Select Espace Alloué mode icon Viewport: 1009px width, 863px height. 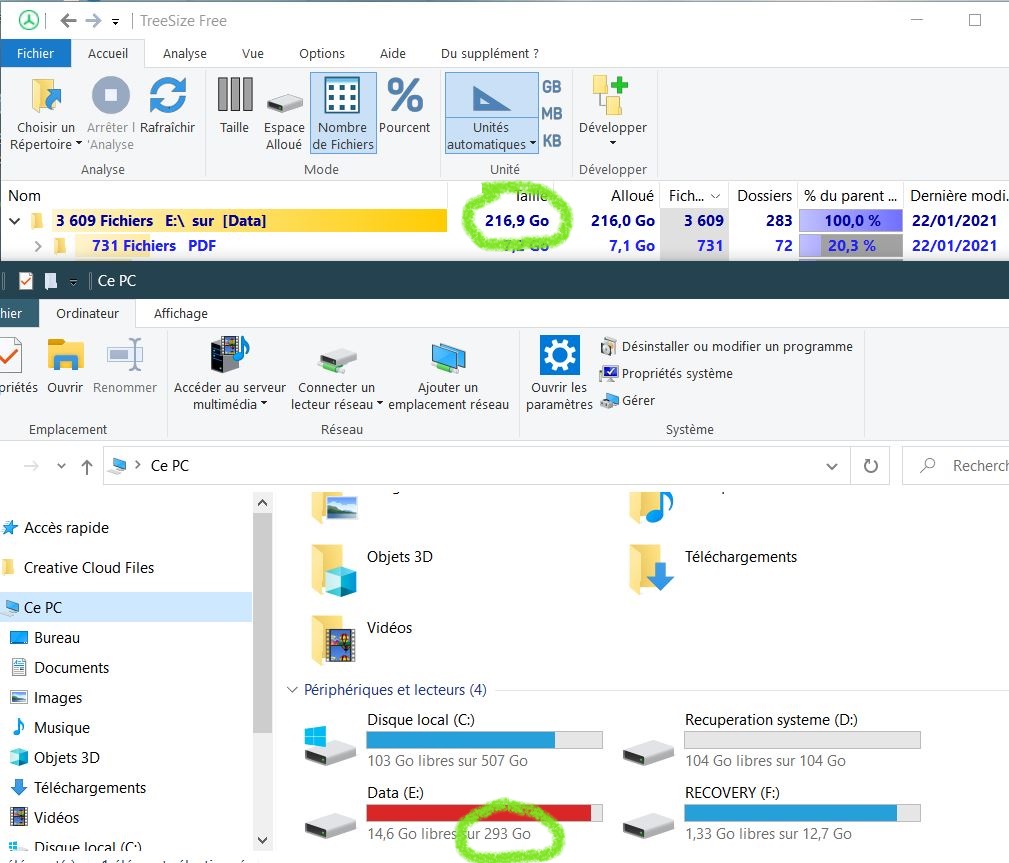284,101
